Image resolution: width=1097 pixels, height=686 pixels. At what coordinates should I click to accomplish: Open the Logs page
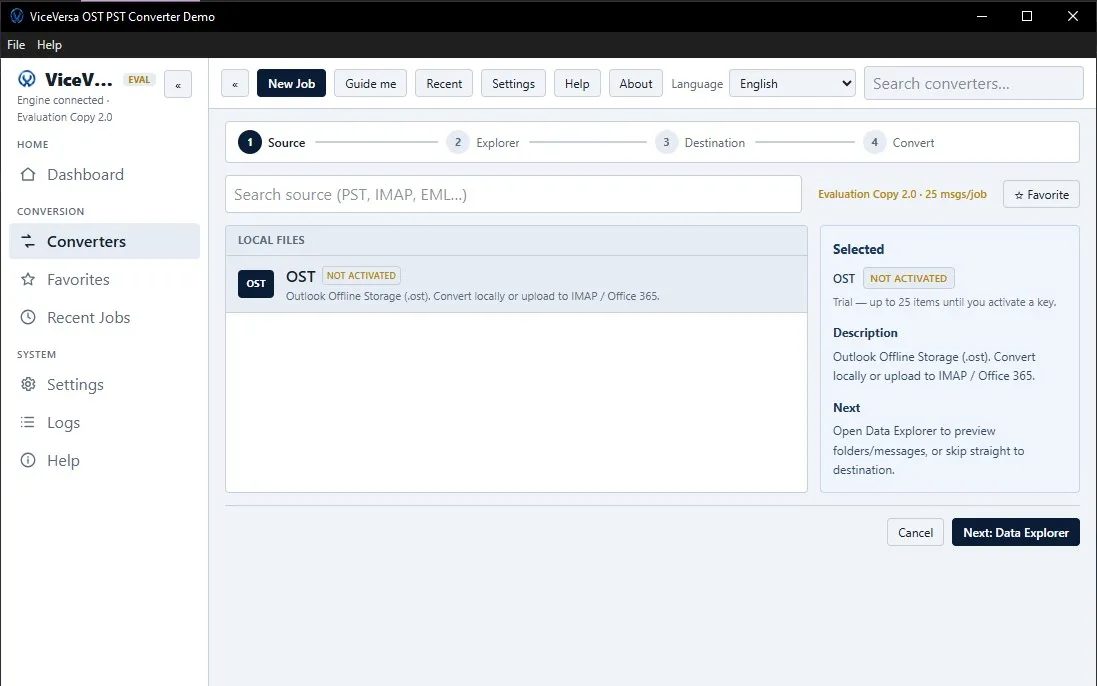coord(104,422)
